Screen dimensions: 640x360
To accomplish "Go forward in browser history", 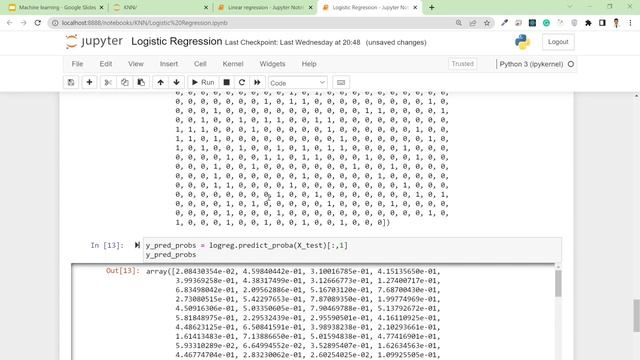I will (23, 23).
